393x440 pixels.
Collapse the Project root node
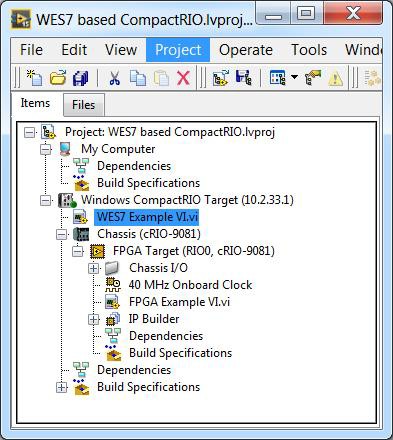click(x=29, y=133)
